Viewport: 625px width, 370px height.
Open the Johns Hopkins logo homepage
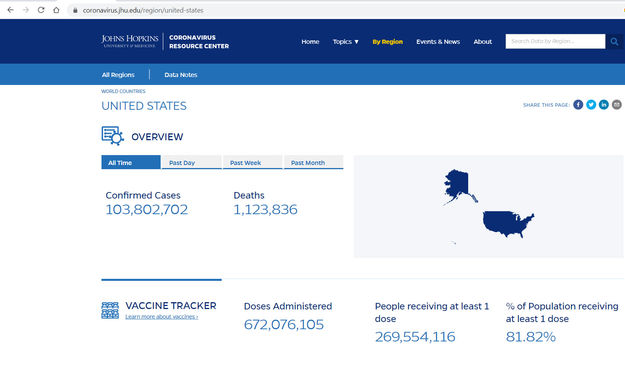[130, 41]
